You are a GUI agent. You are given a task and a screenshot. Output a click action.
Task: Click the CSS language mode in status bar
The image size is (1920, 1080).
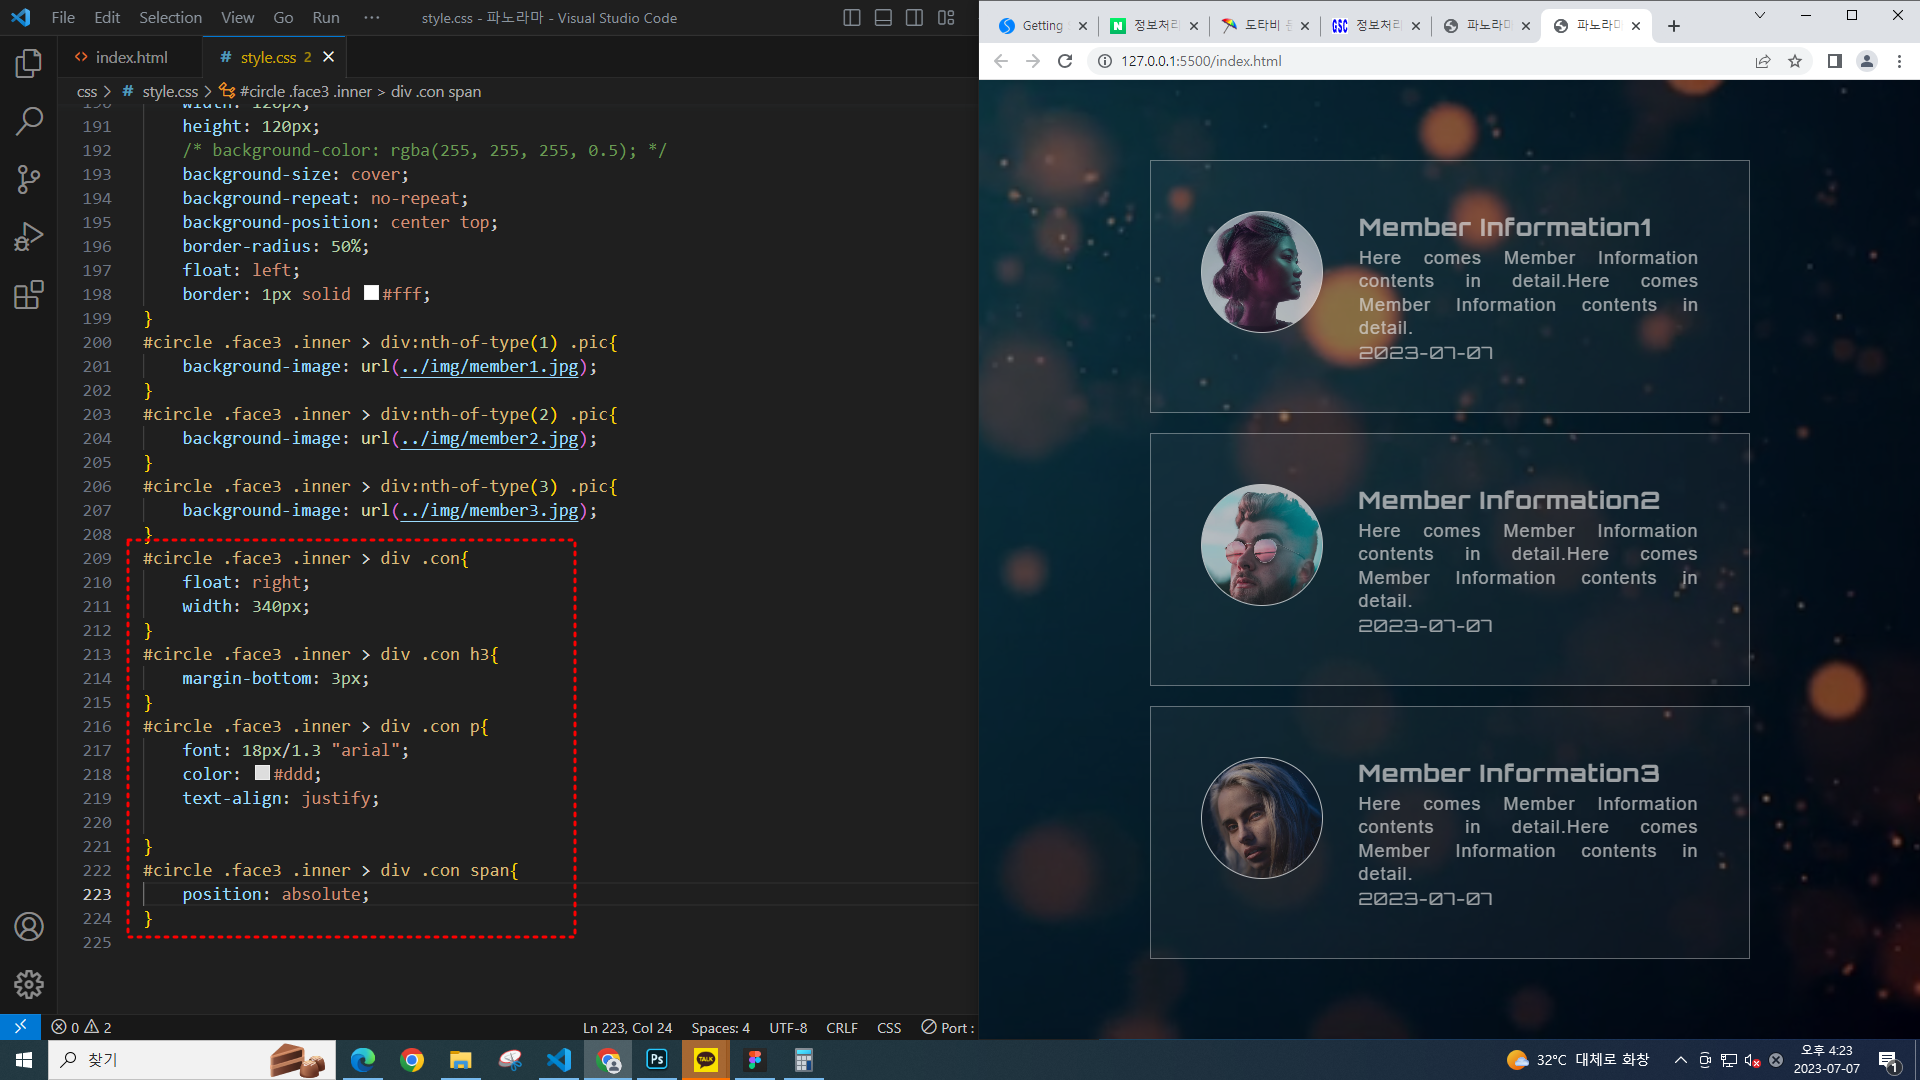(888, 1027)
